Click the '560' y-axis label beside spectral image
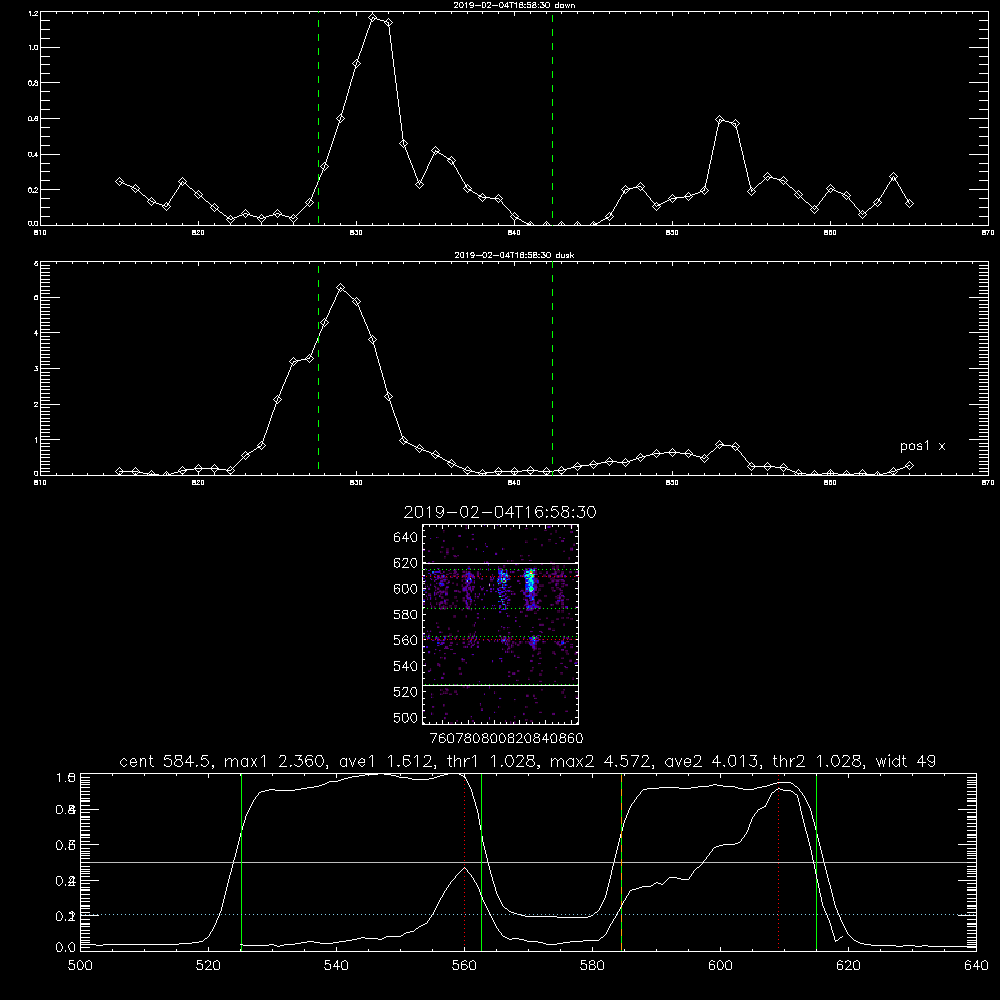 coord(405,640)
